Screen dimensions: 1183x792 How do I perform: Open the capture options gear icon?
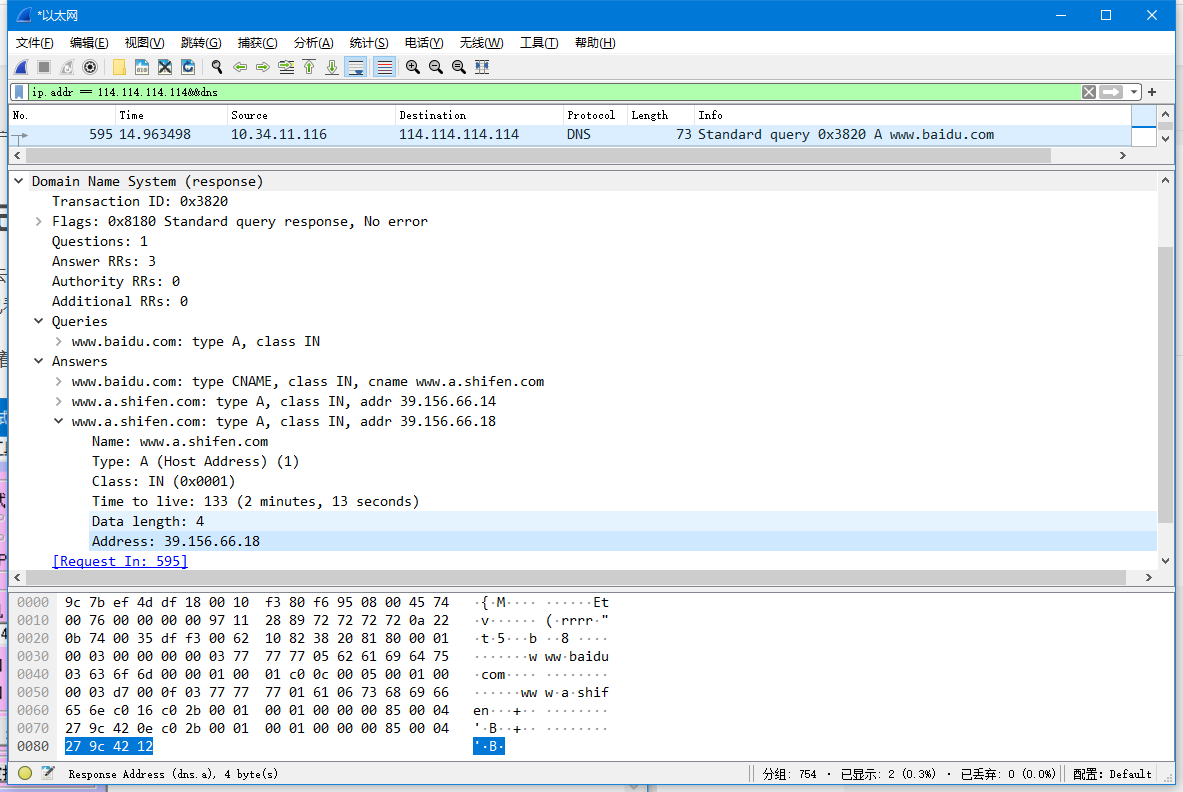(x=90, y=67)
